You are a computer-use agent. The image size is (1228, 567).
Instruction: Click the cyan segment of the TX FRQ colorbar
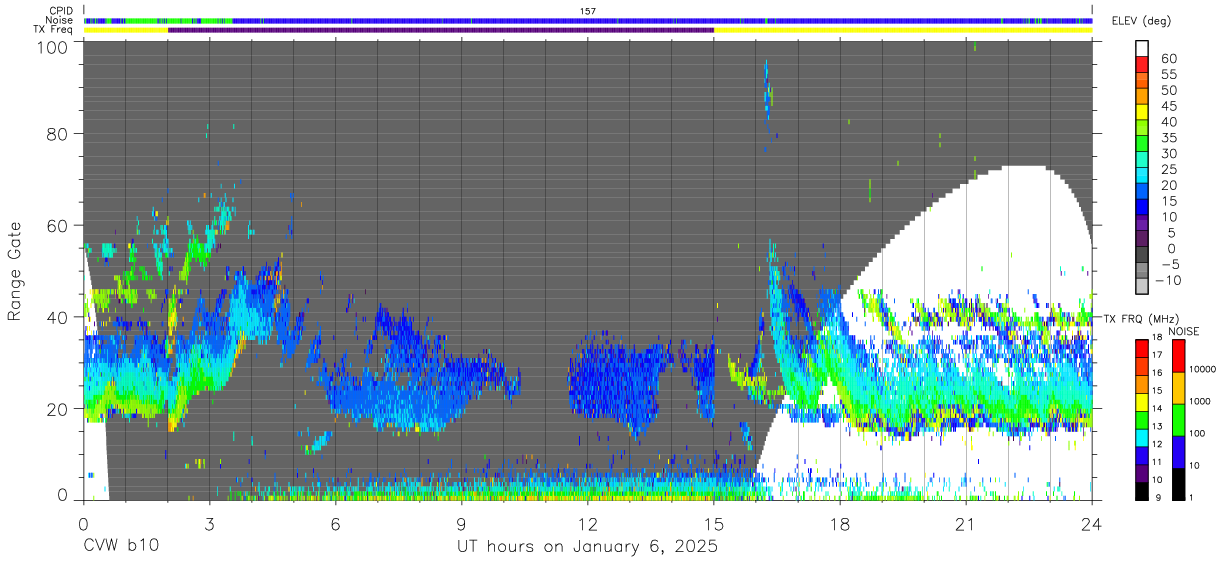coord(1144,436)
